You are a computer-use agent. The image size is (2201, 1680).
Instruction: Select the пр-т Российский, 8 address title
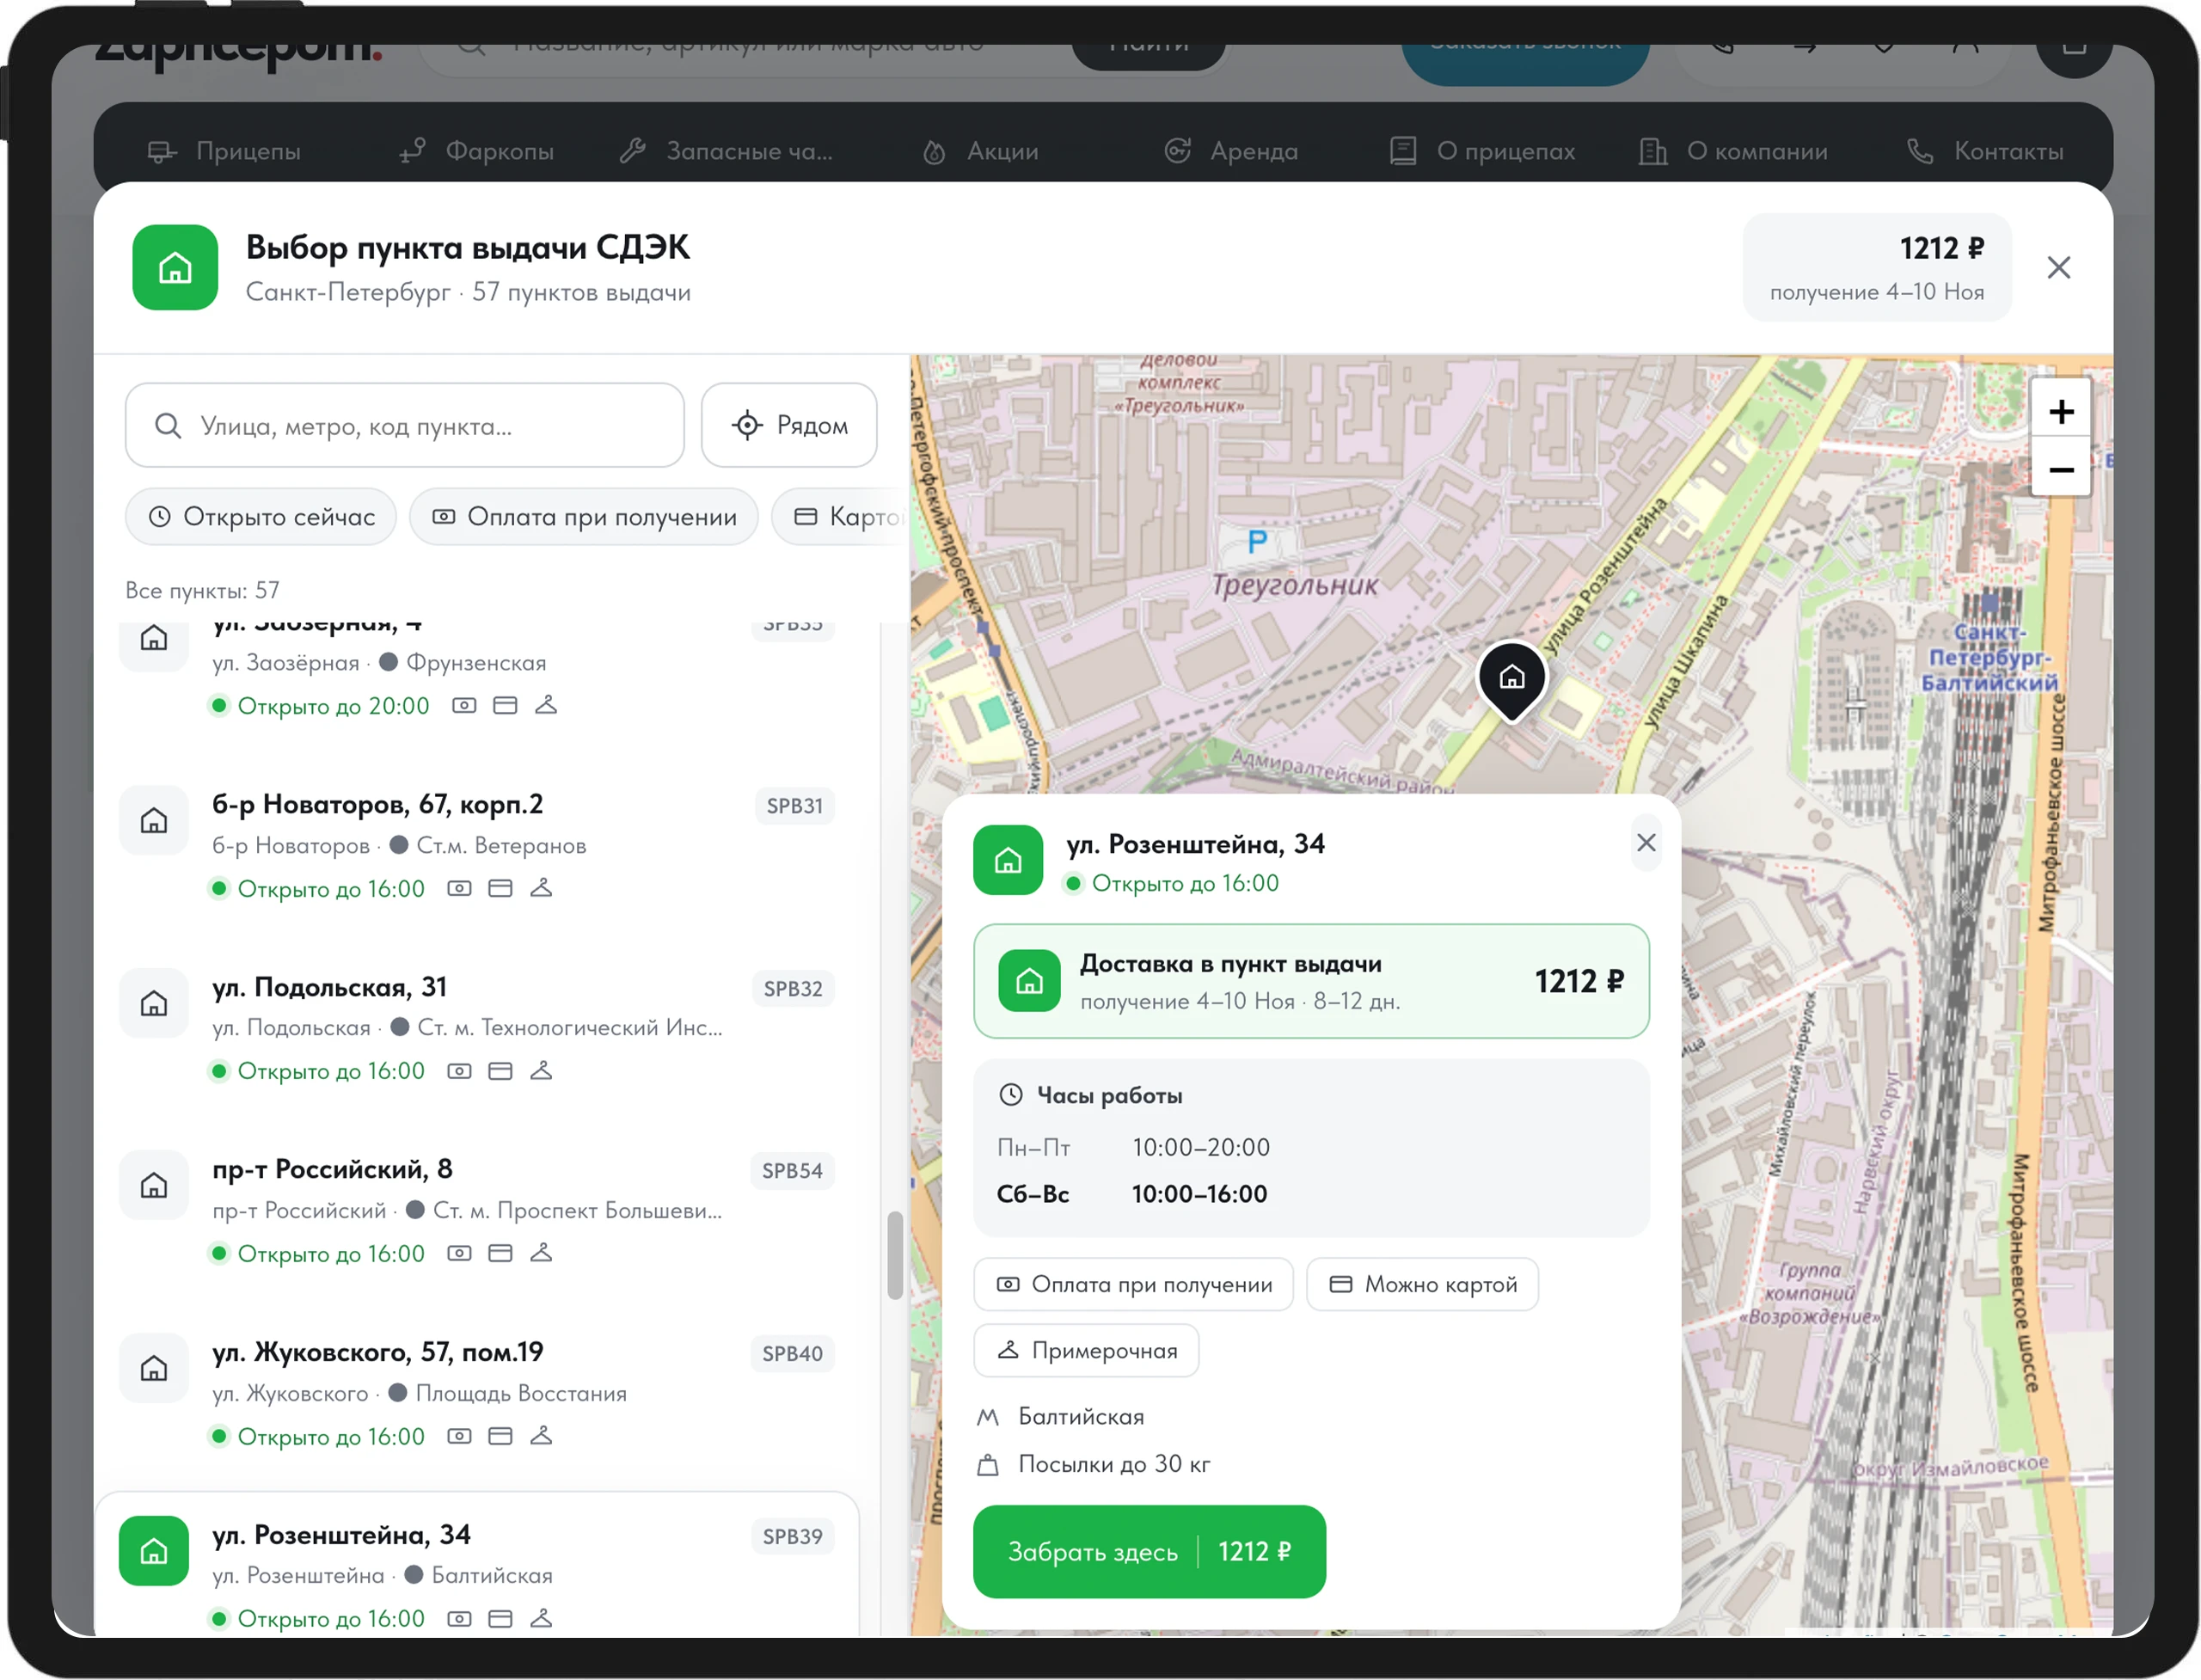point(332,1169)
